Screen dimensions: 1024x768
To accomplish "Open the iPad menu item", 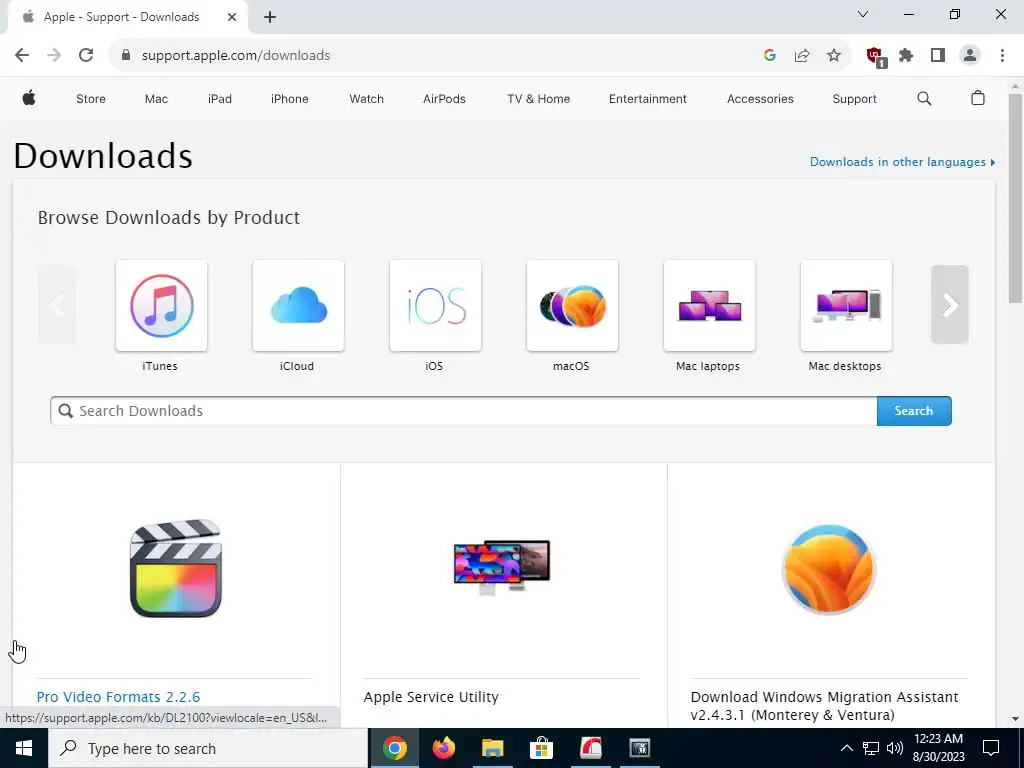I will (x=219, y=99).
